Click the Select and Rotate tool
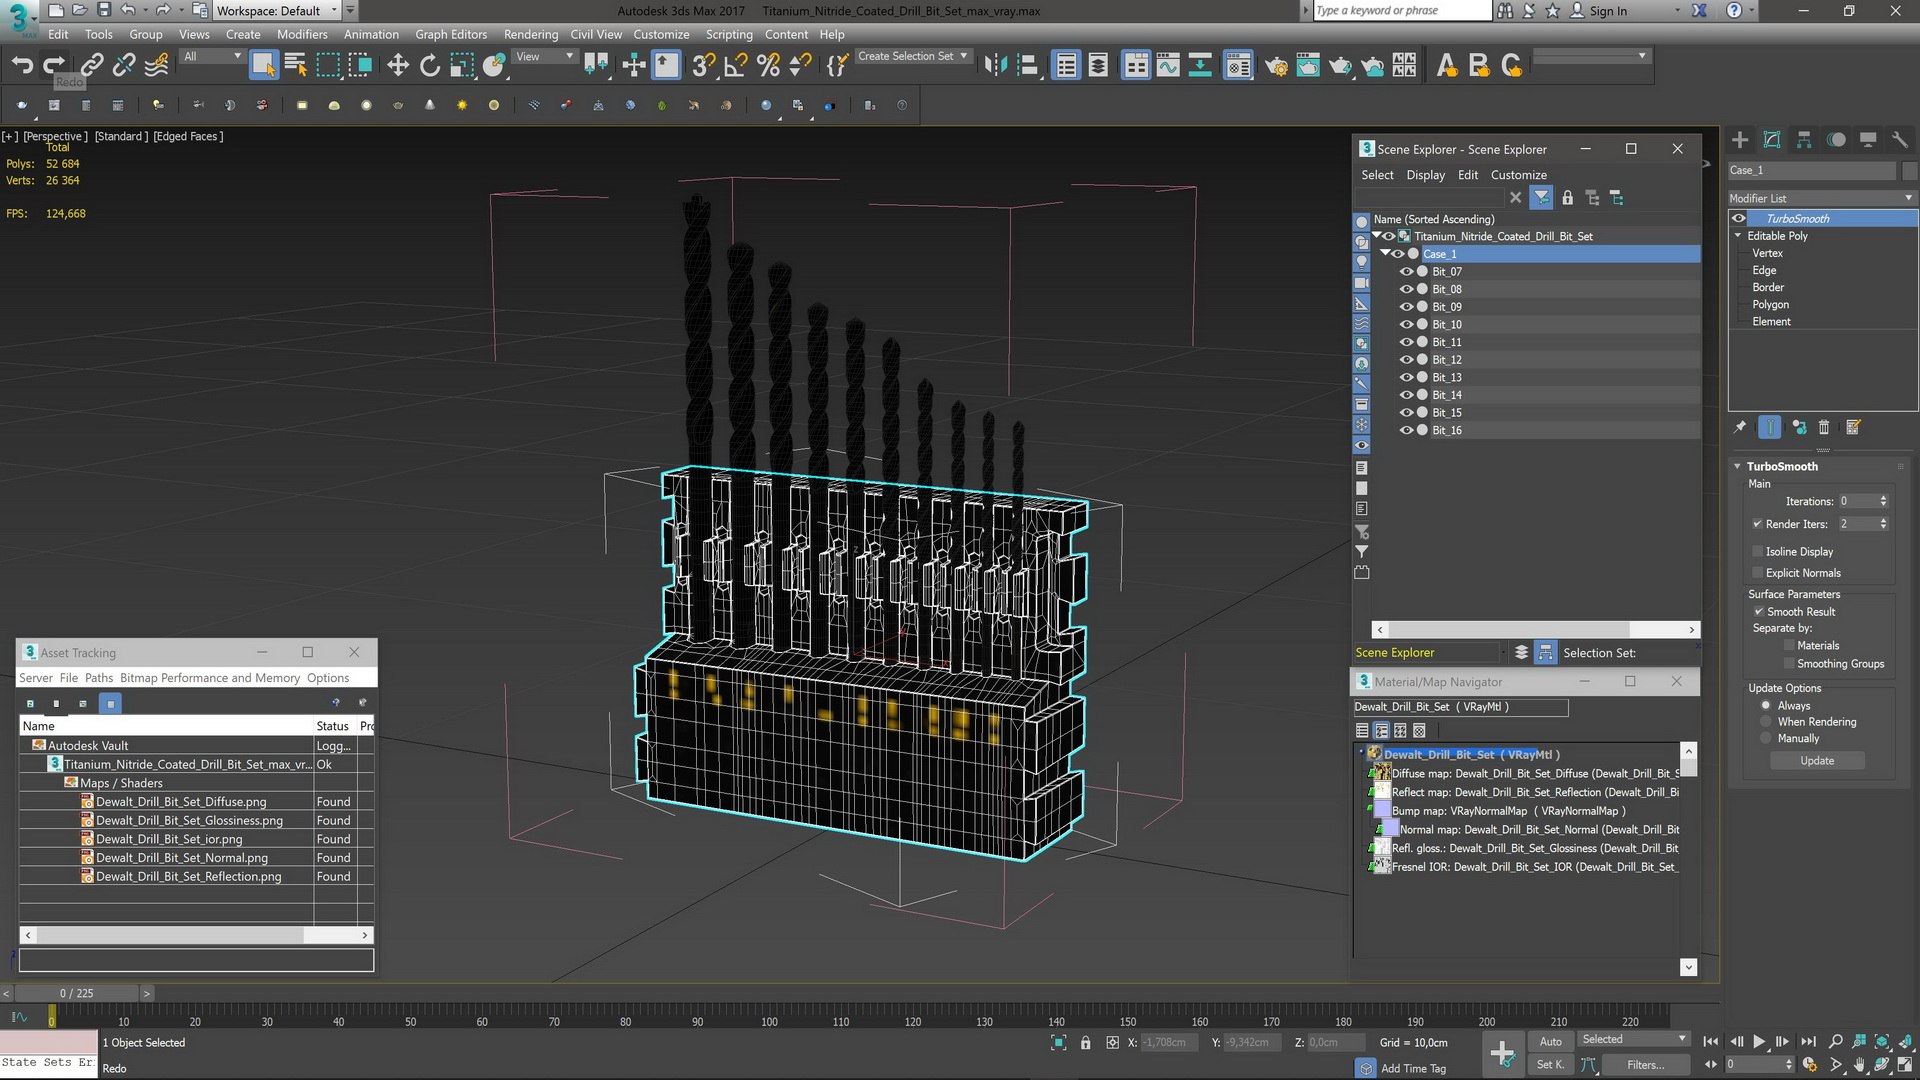Image resolution: width=1920 pixels, height=1080 pixels. (x=430, y=66)
